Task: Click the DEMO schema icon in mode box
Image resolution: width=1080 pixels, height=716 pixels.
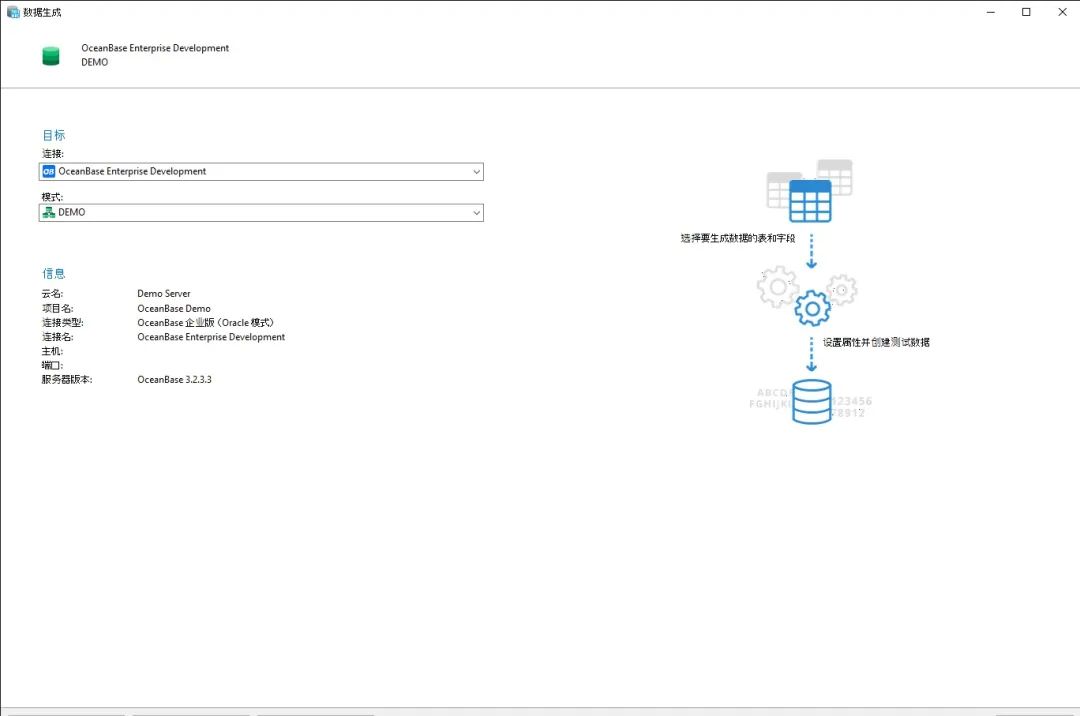Action: click(48, 213)
